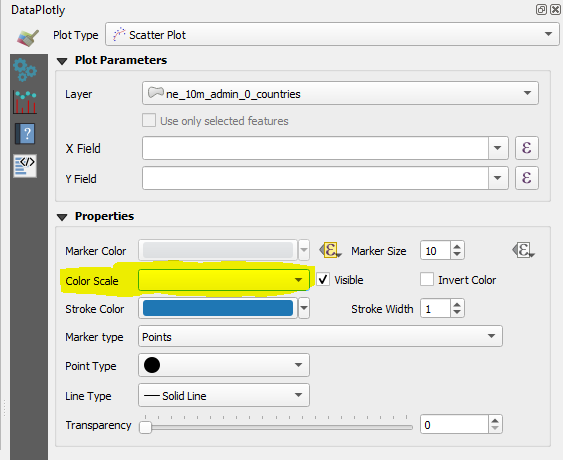The image size is (563, 460).
Task: Click the Transparency value field
Action: (455, 425)
